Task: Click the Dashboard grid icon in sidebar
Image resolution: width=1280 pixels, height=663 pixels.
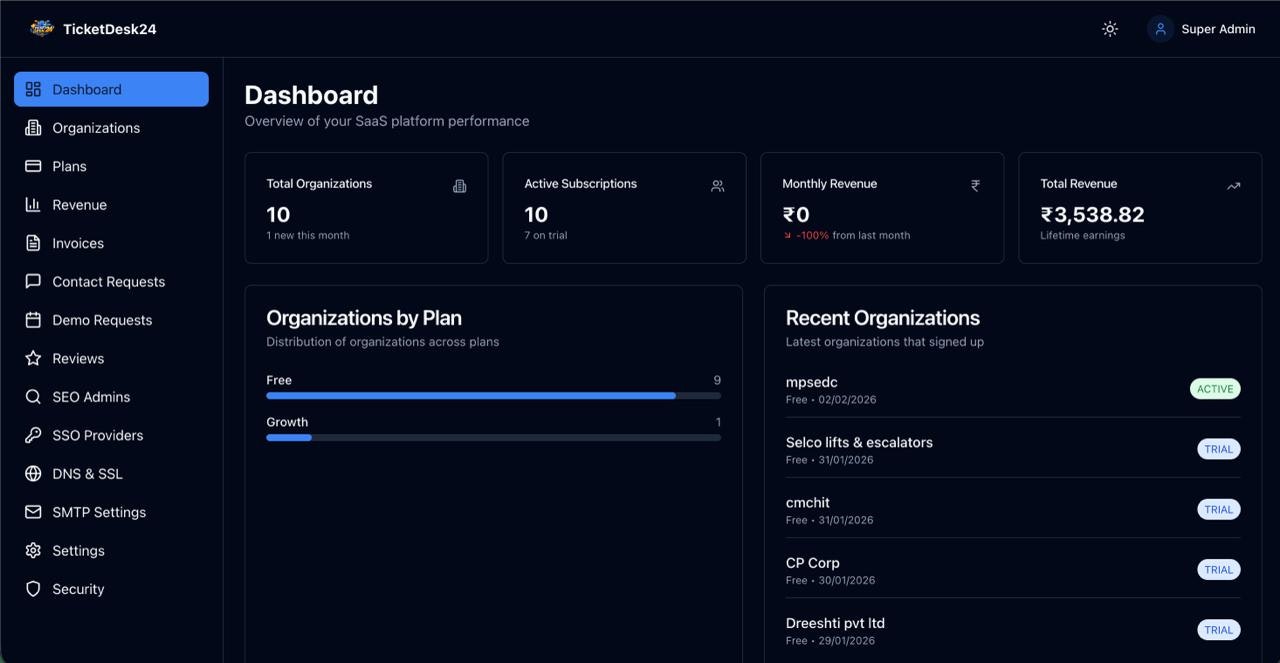Action: [x=33, y=89]
